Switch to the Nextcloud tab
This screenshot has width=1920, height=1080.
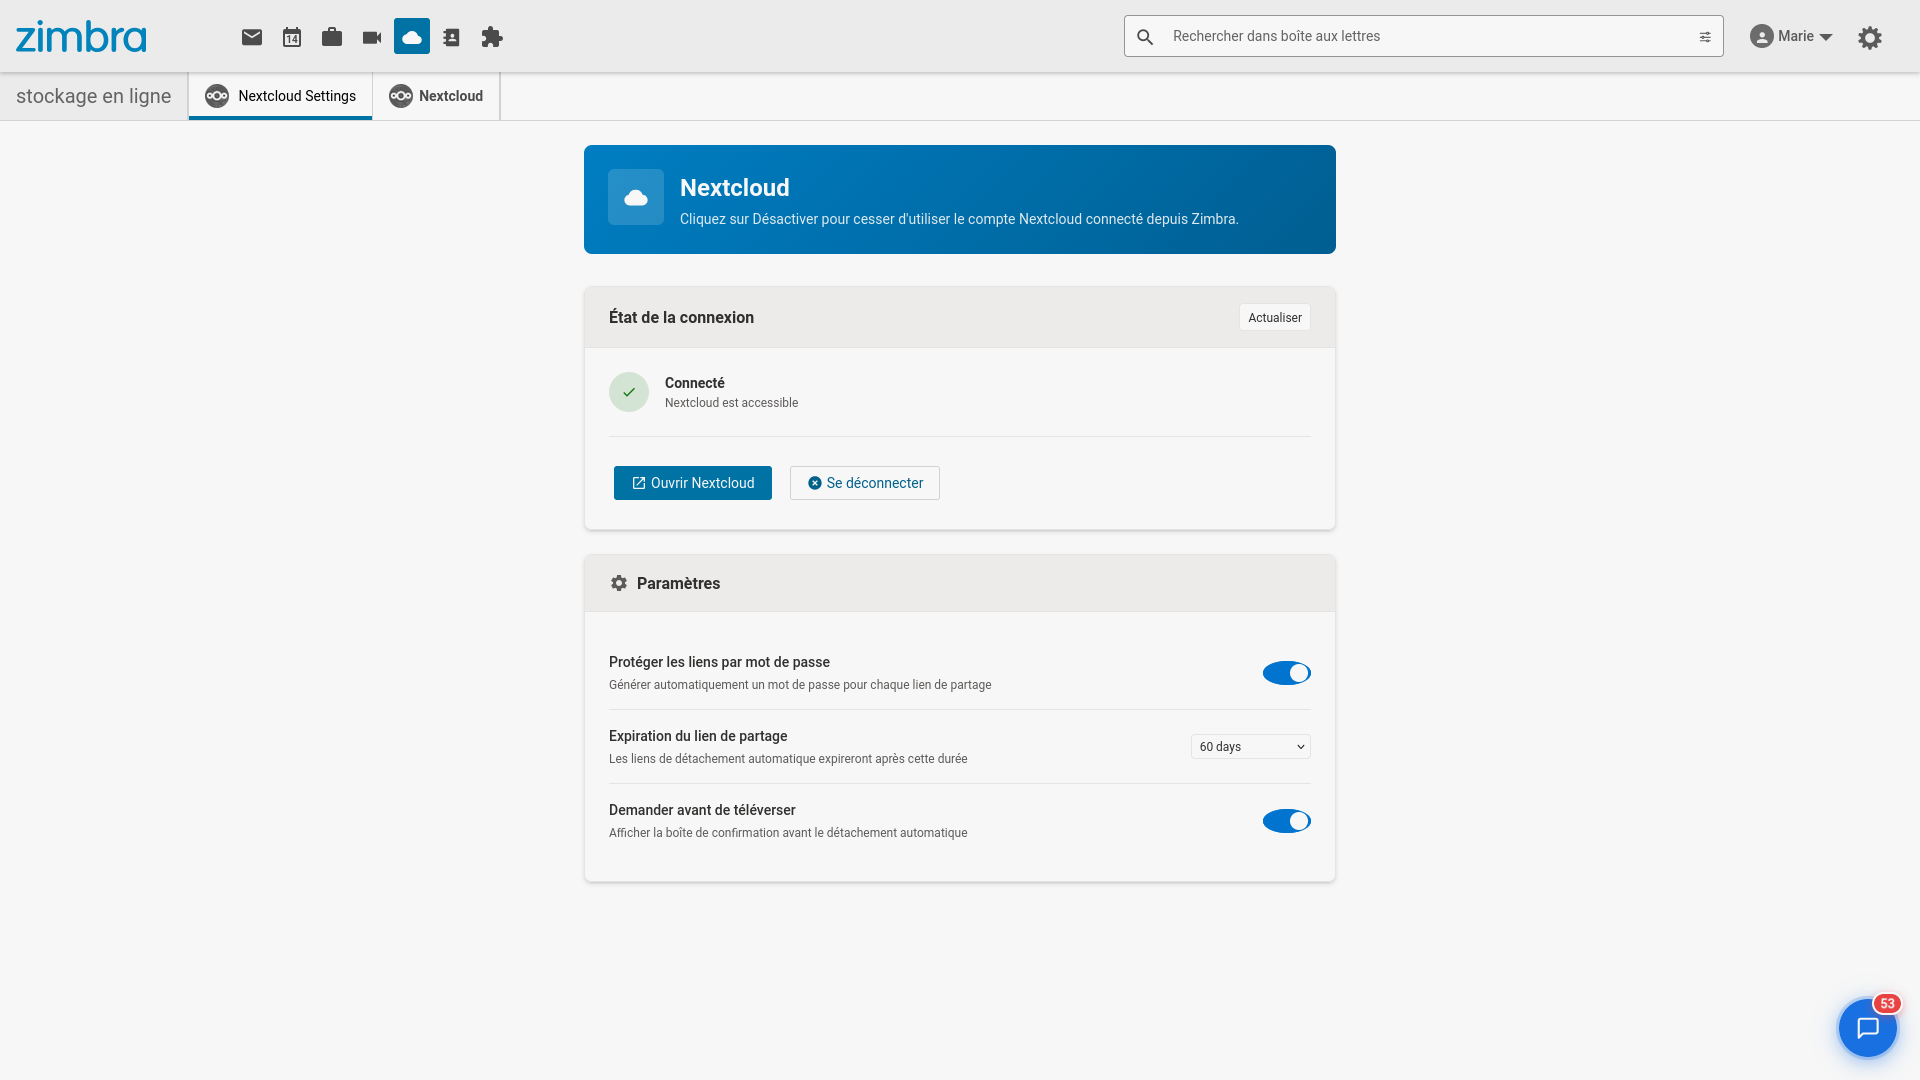pos(436,96)
